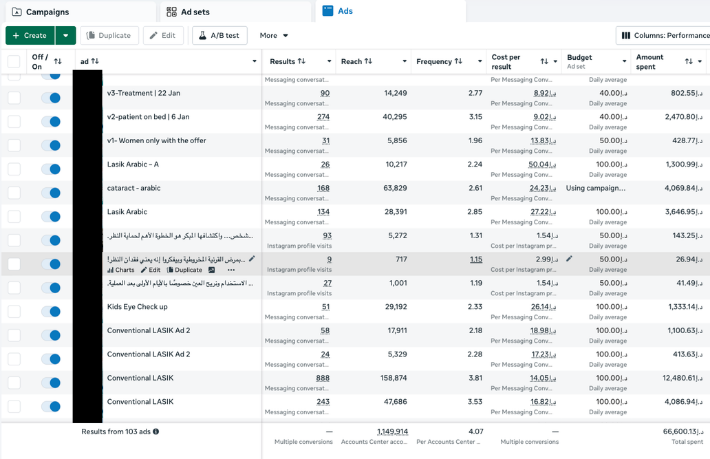Sort ads by the ad name column arrows
710x459 pixels.
pos(95,61)
